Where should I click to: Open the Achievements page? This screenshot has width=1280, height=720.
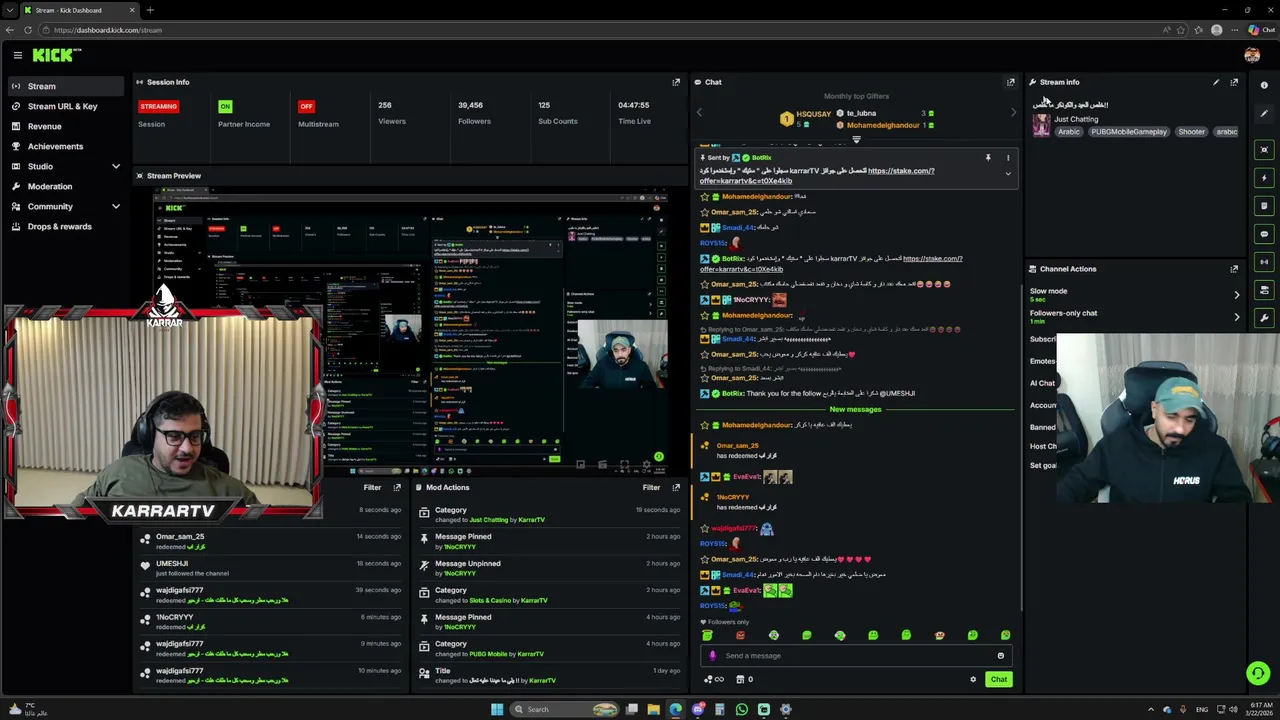68,146
